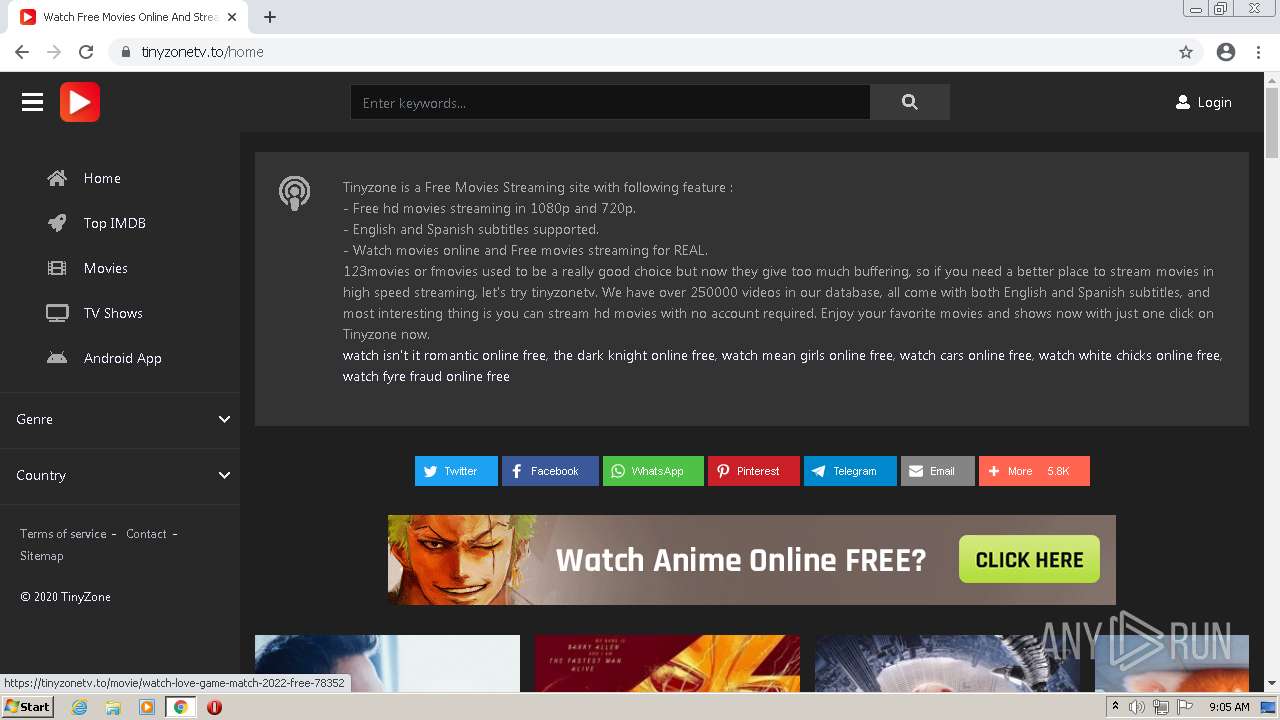Click the Windows Start button
This screenshot has width=1280, height=720.
(27, 707)
